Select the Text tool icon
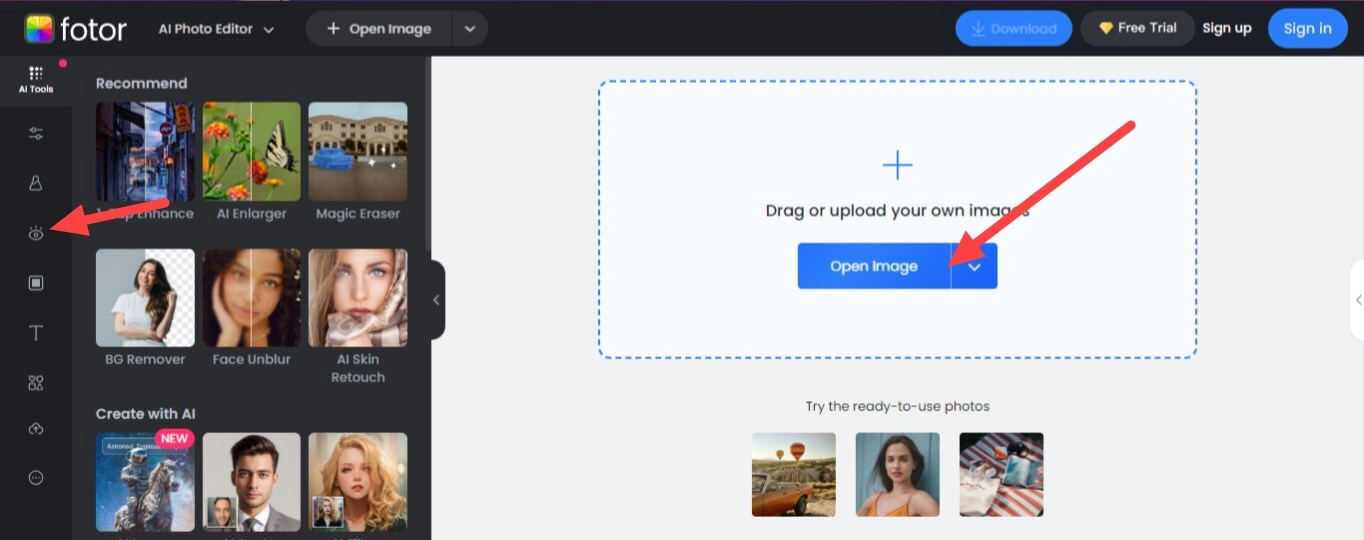The image size is (1364, 540). (36, 333)
